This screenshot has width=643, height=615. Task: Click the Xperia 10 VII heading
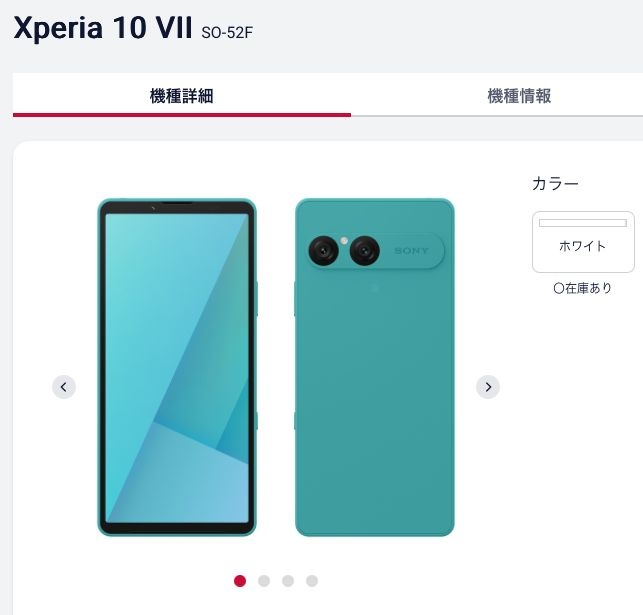tap(103, 28)
